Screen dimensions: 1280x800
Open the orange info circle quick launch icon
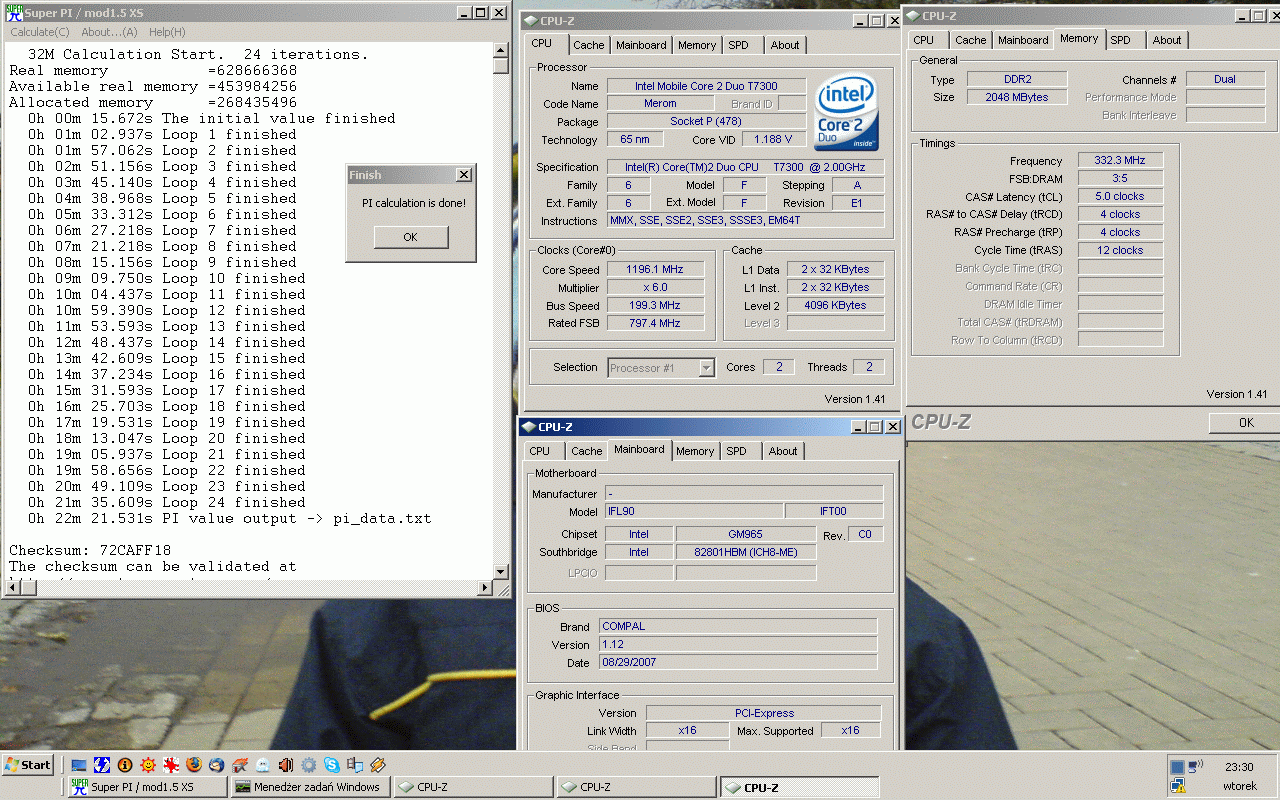pos(125,765)
